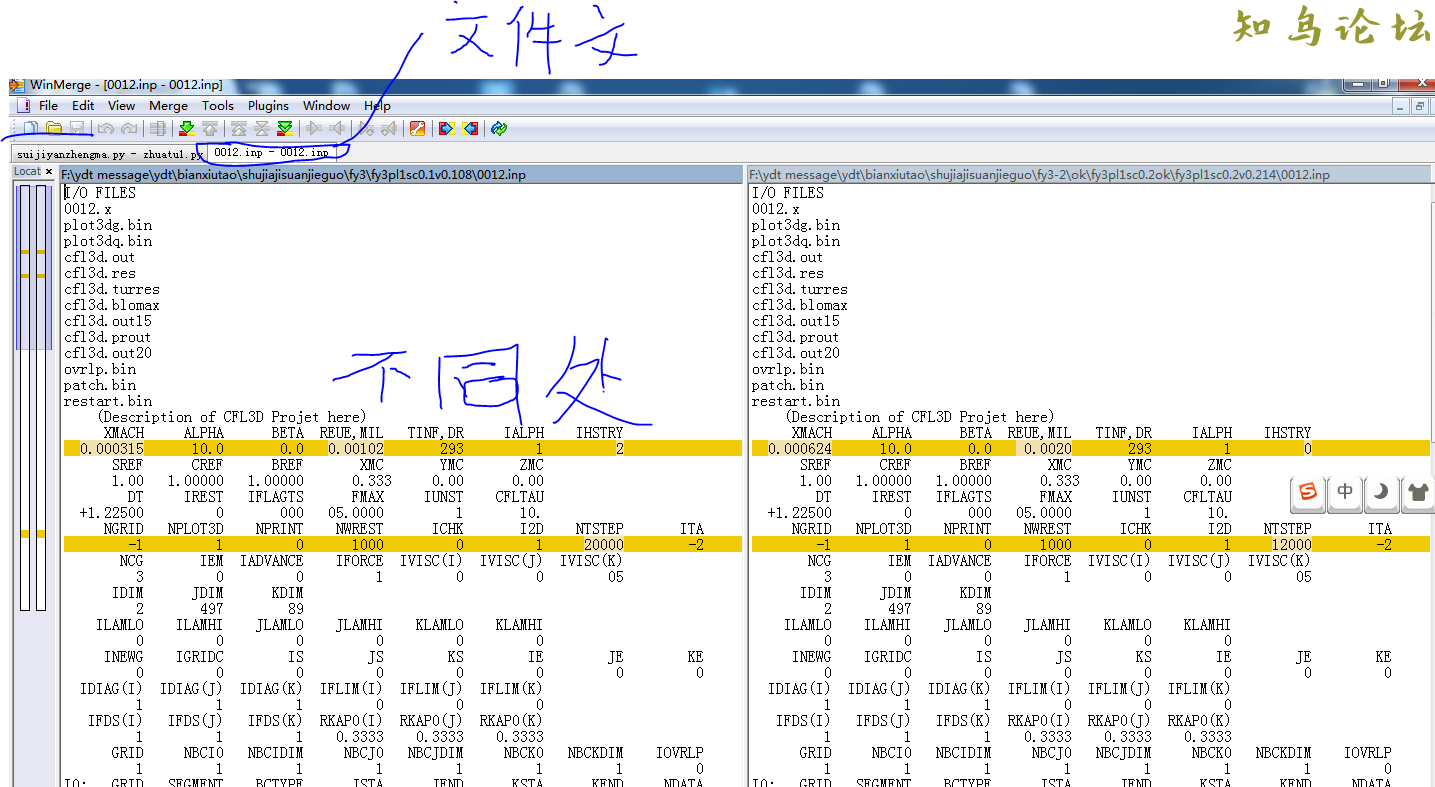Switch to suijiyanzhengma.py - zhuatu1.py tab

110,154
